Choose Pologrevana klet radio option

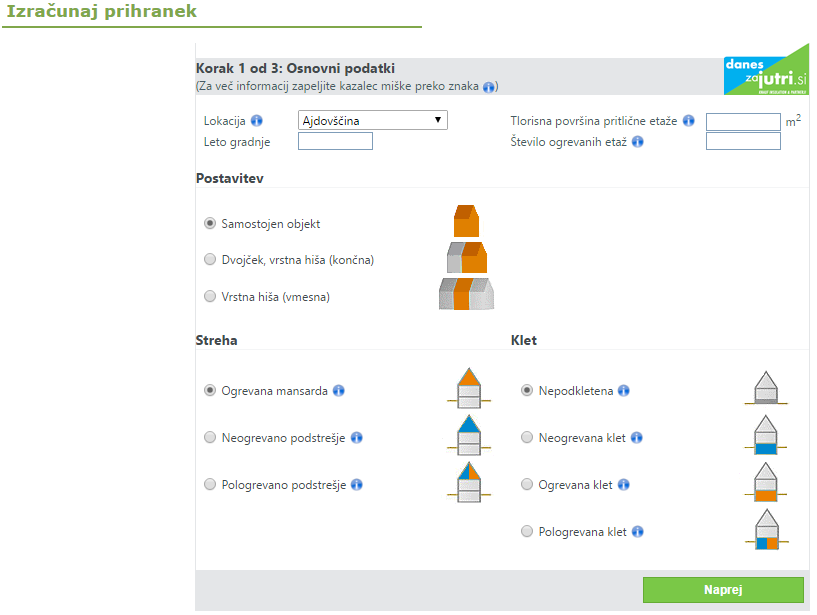527,532
